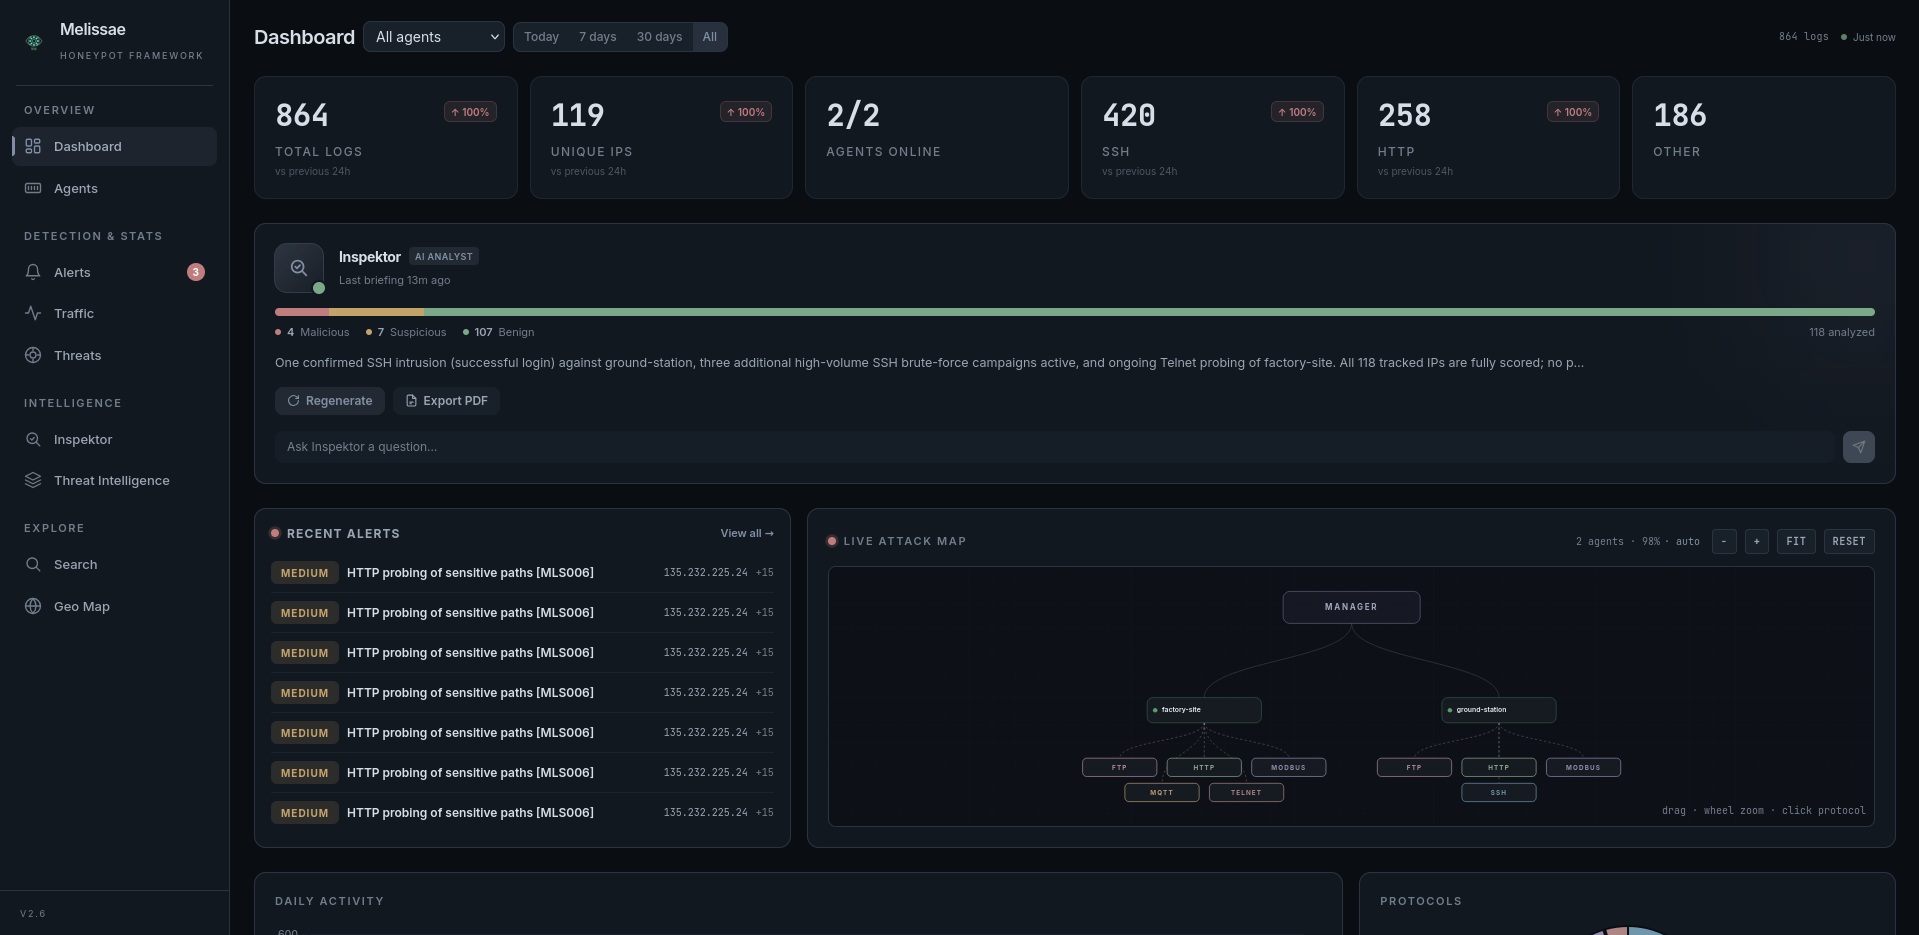Click the SSH protocol node under ground-station
Viewport: 1919px width, 935px height.
pos(1498,792)
